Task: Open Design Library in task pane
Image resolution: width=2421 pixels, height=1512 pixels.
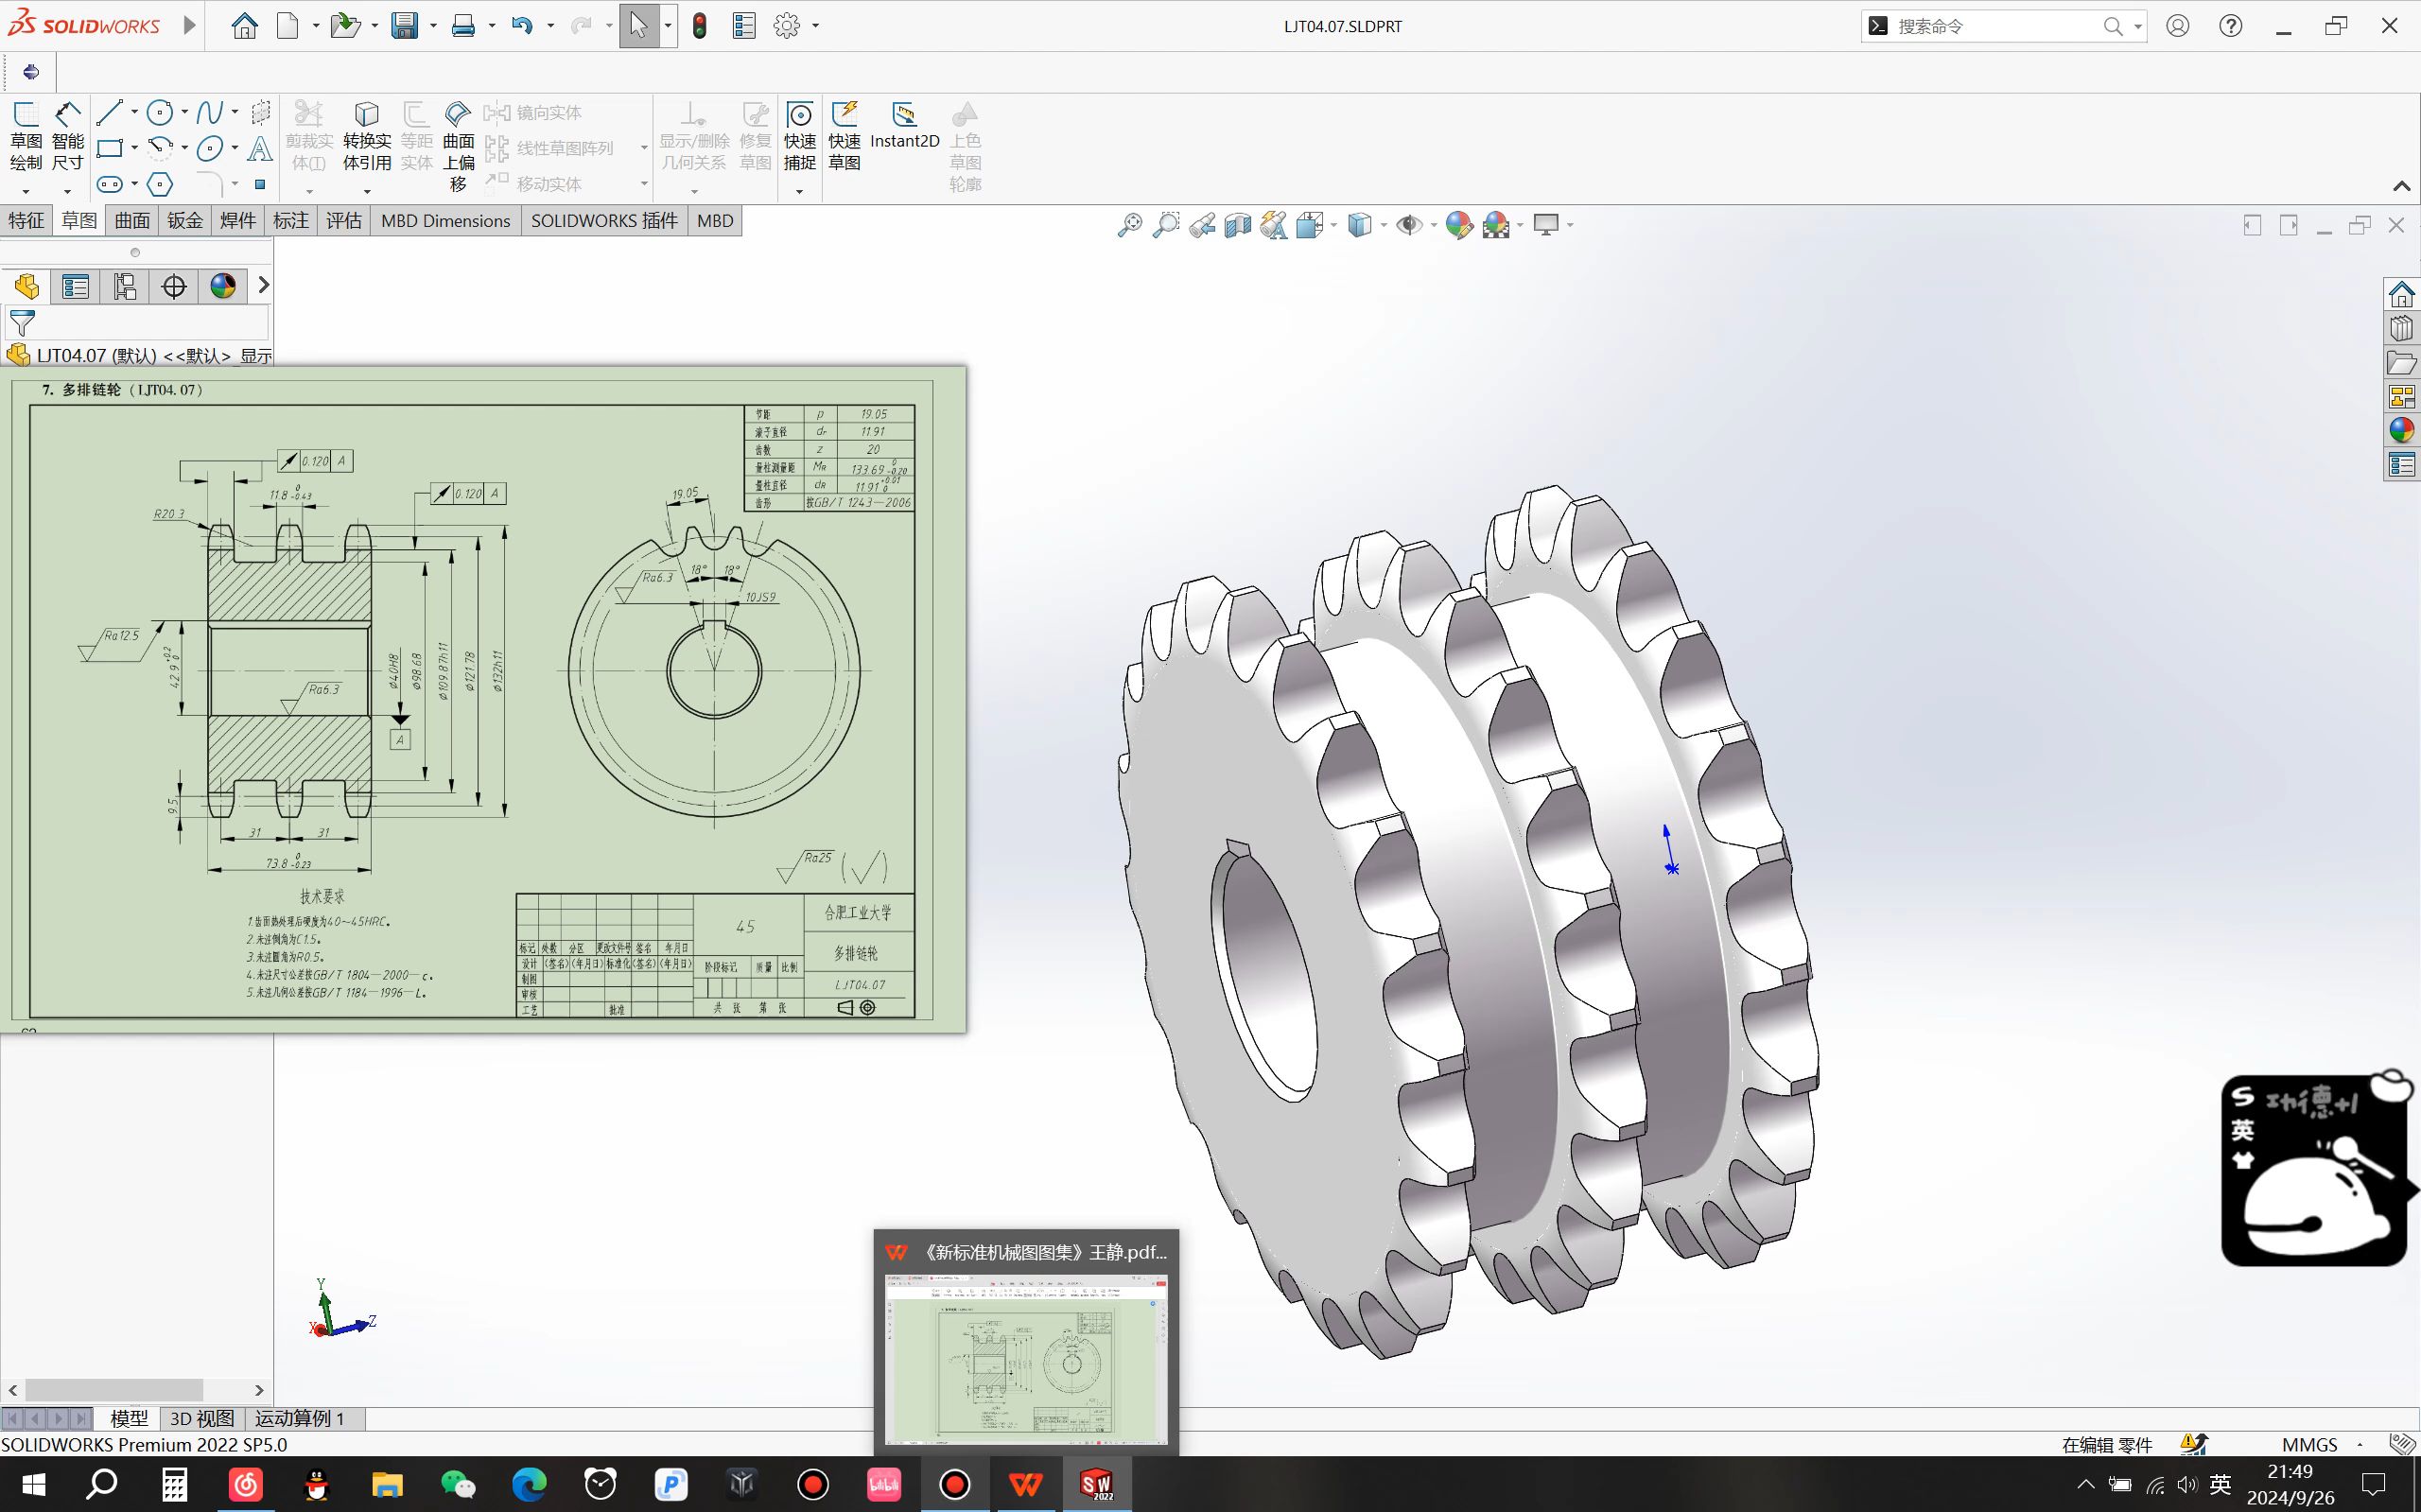Action: (2402, 328)
